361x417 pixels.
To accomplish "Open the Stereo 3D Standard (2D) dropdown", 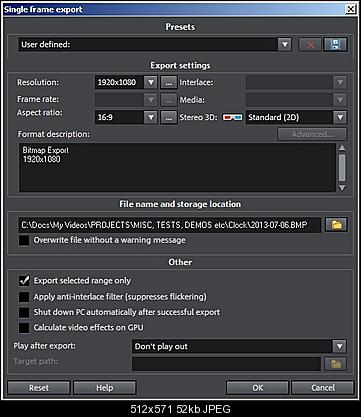I will [340, 117].
